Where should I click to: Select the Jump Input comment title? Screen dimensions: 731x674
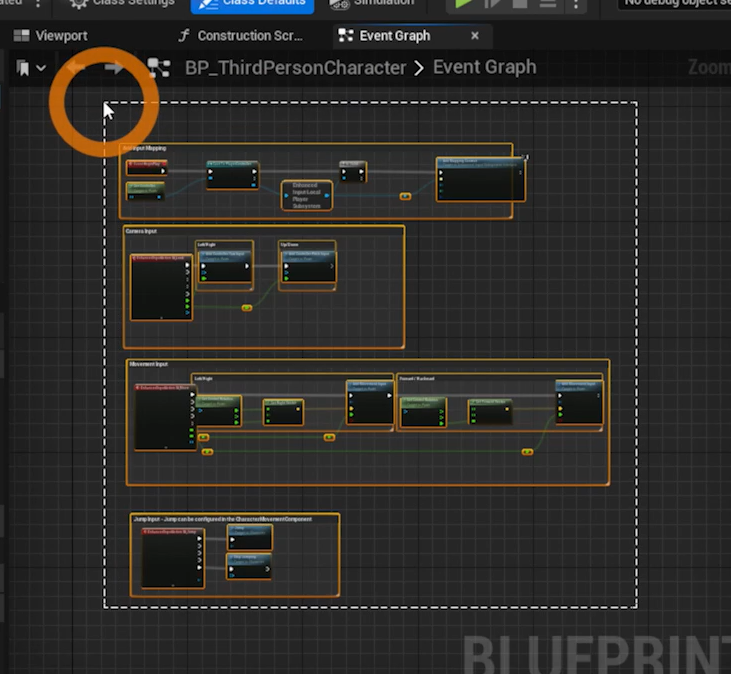(x=222, y=519)
